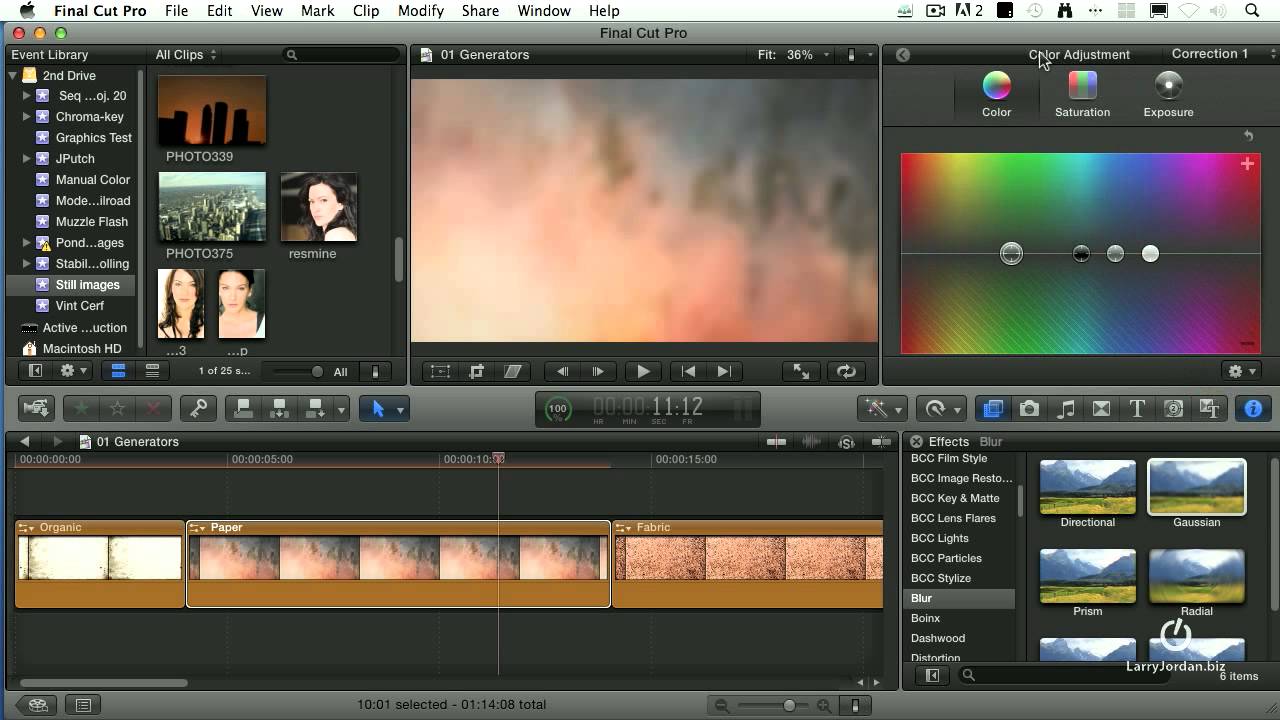Screen dimensions: 1280x720
Task: Open the Retime menu
Action: click(x=941, y=408)
